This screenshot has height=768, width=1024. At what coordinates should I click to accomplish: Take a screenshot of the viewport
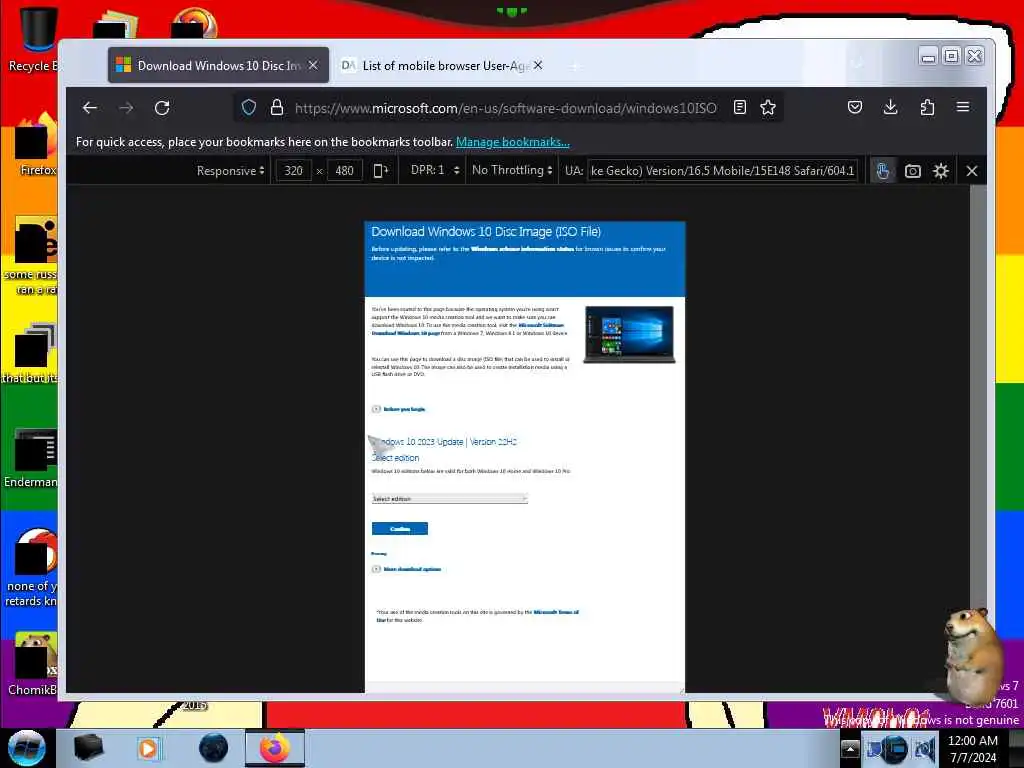point(912,171)
